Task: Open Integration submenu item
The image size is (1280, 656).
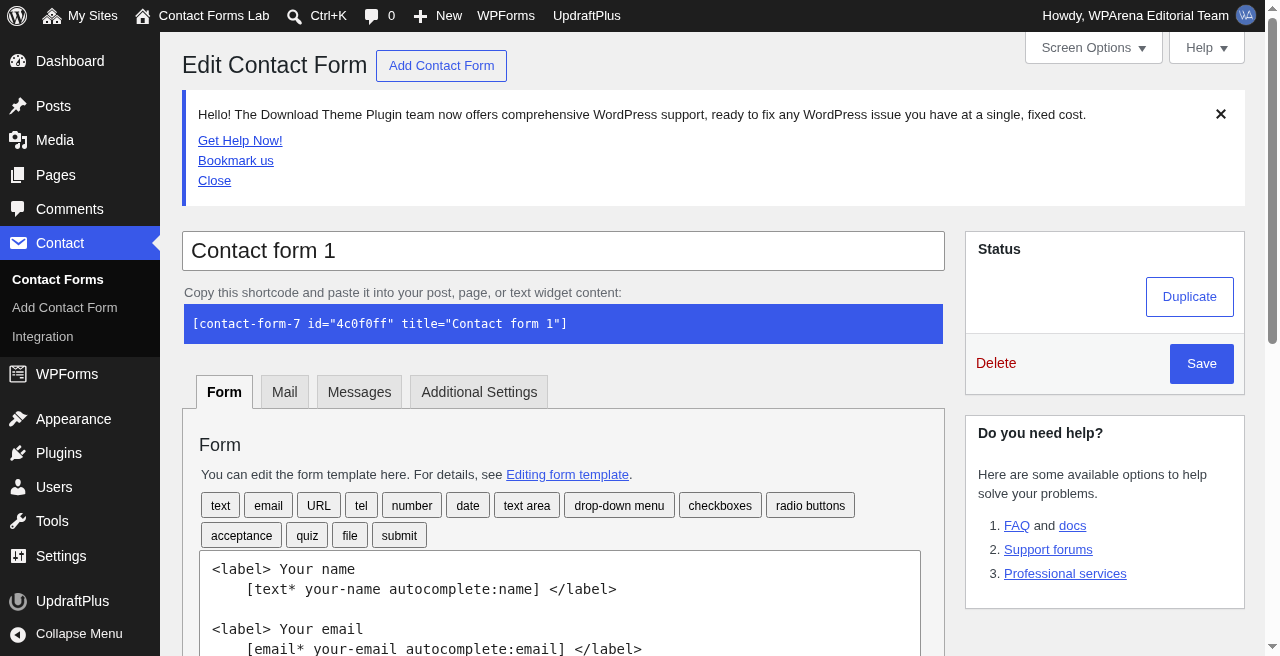Action: click(43, 337)
